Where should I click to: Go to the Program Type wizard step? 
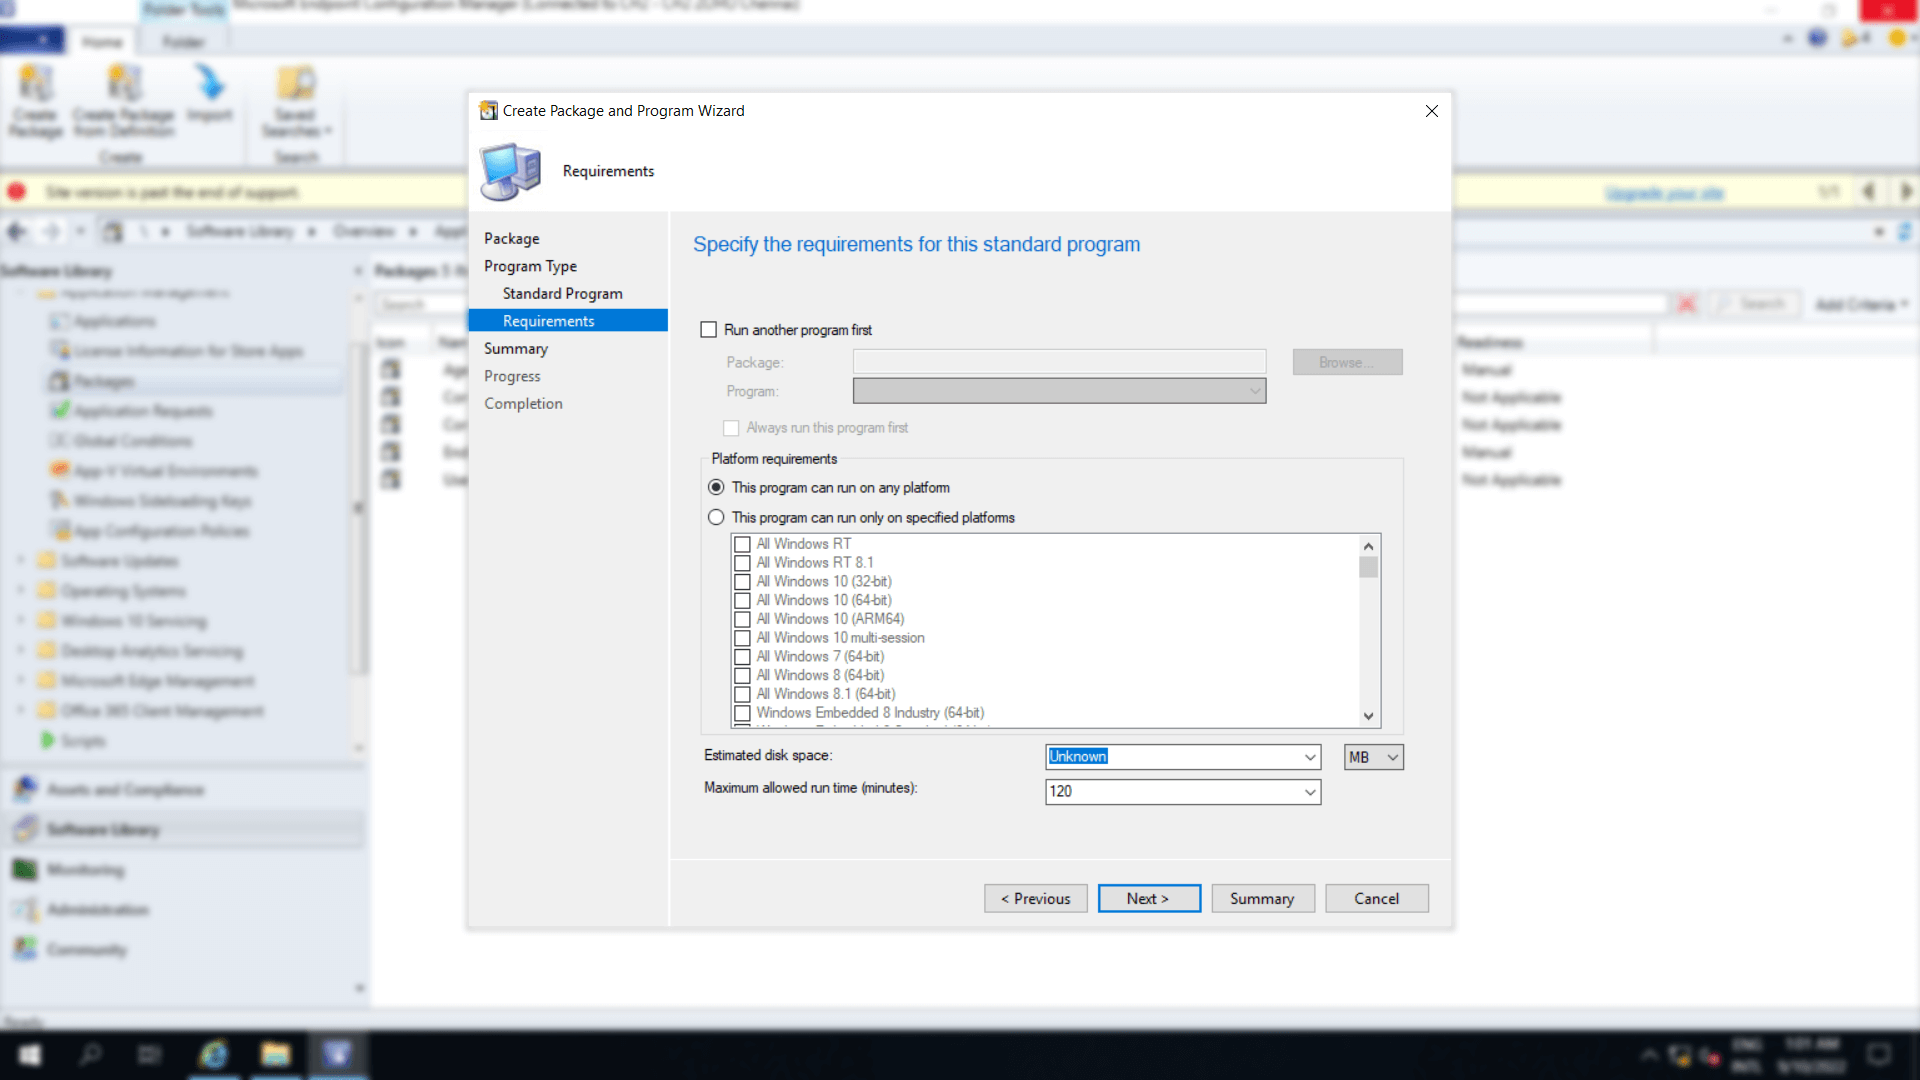tap(531, 266)
